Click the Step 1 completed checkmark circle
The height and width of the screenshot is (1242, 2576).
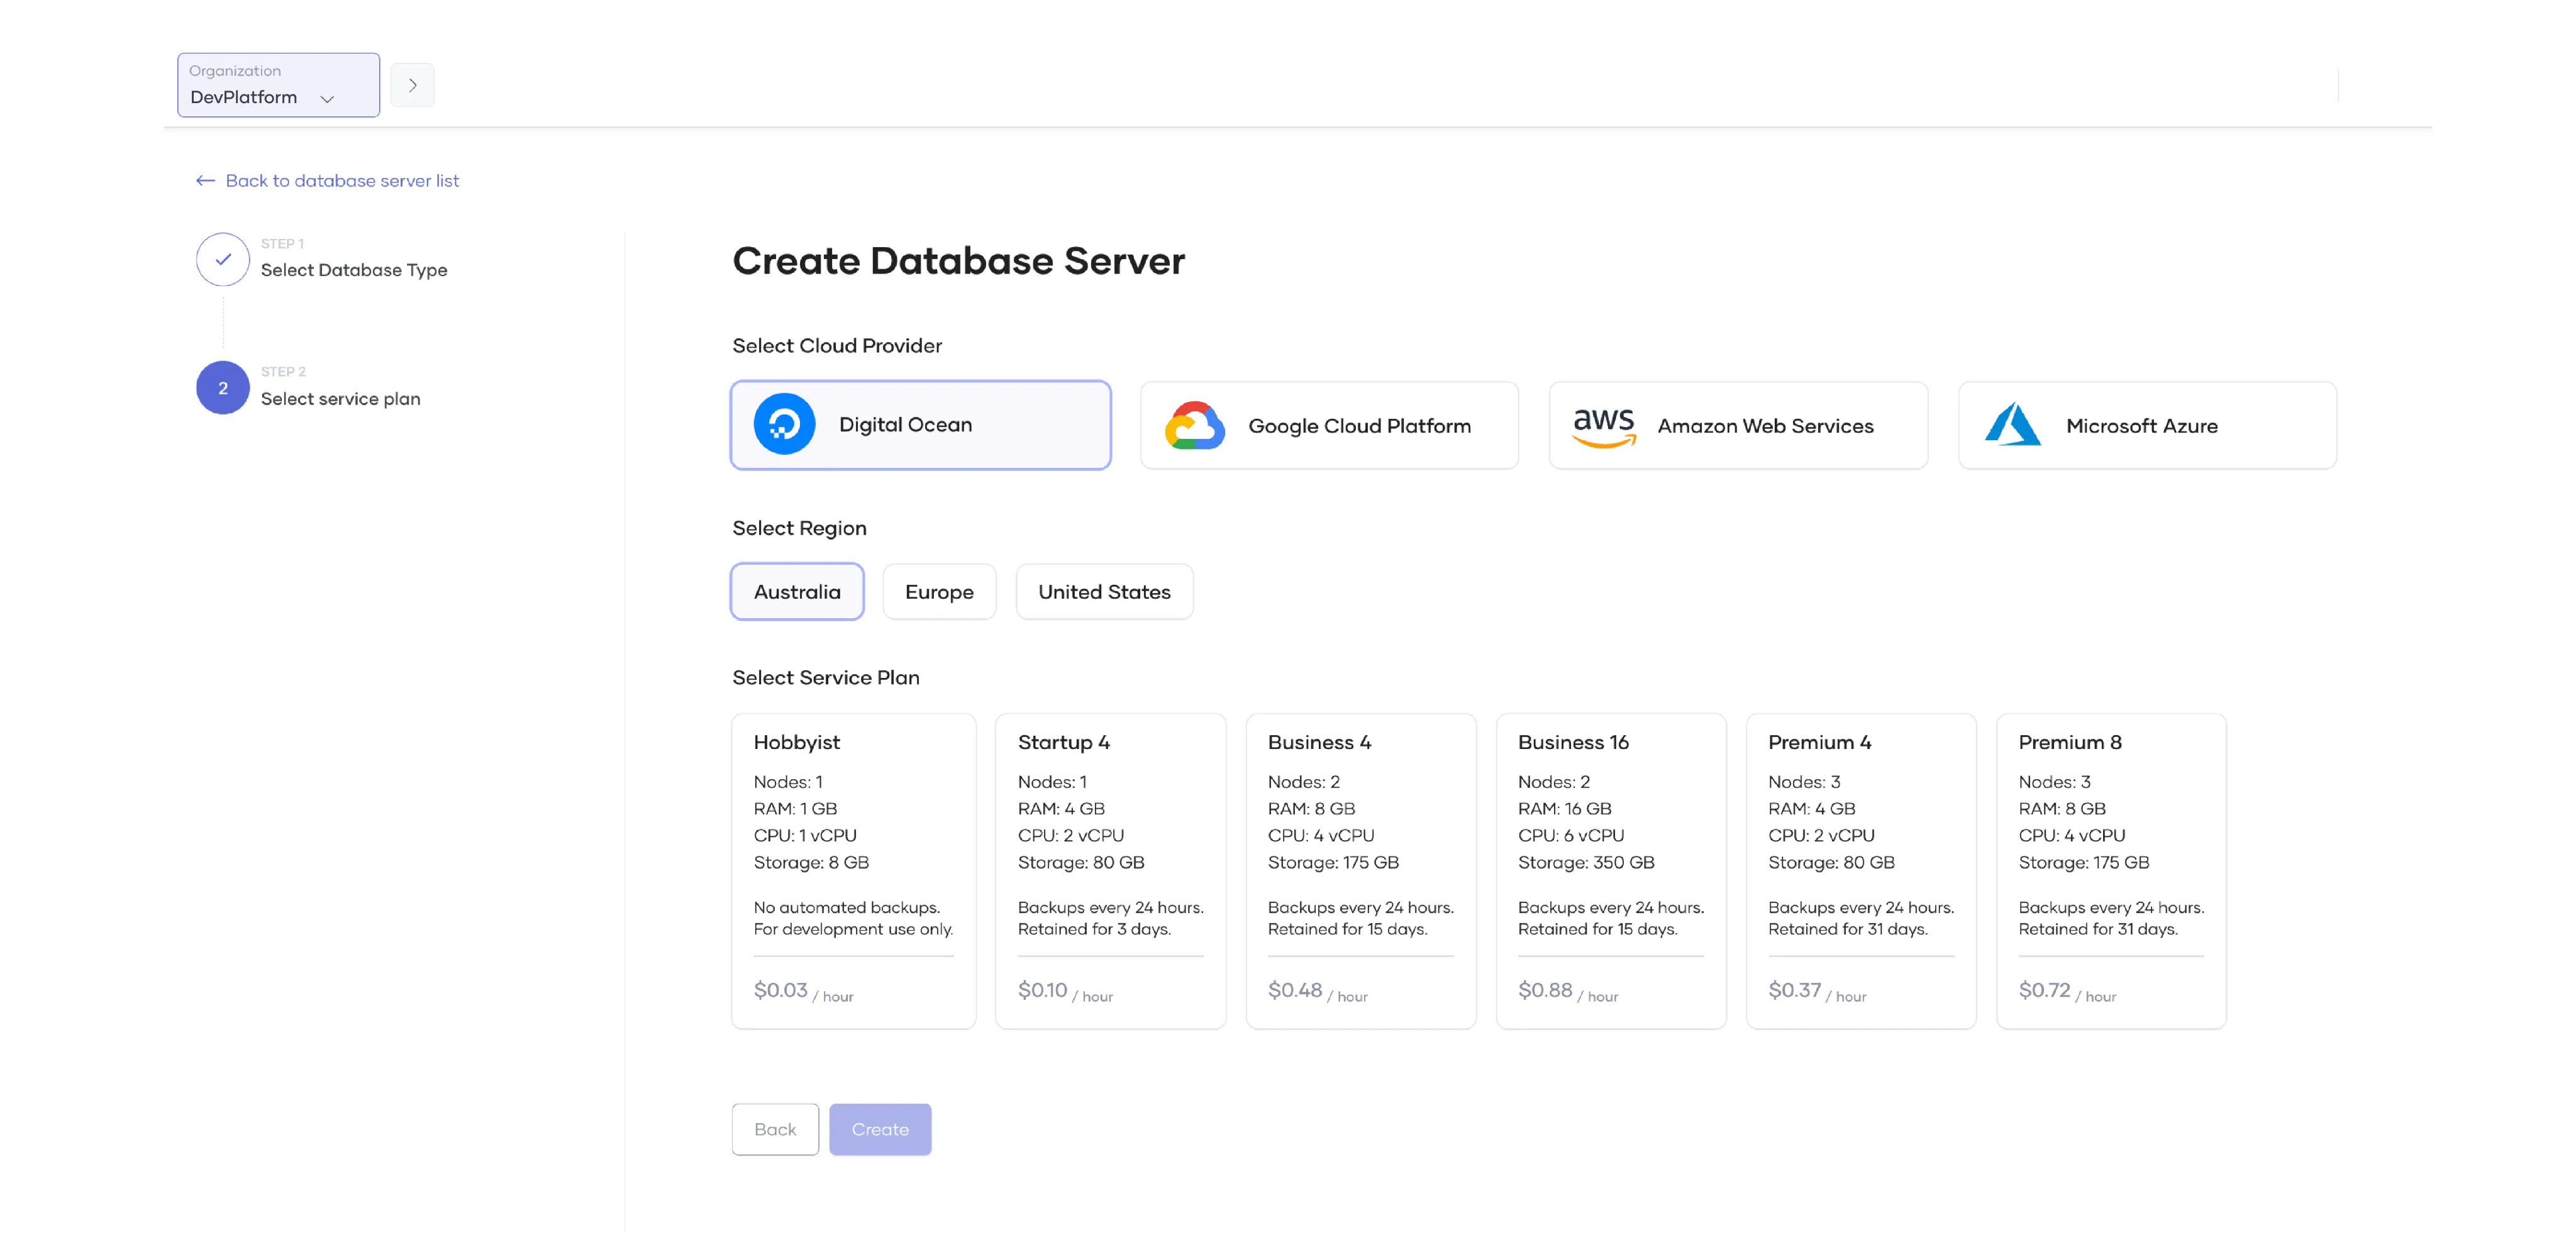pos(222,259)
